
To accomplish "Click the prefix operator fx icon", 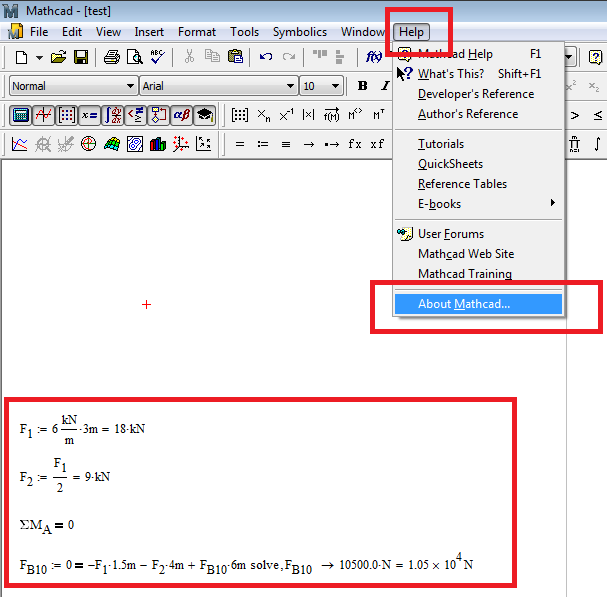I will [x=355, y=144].
